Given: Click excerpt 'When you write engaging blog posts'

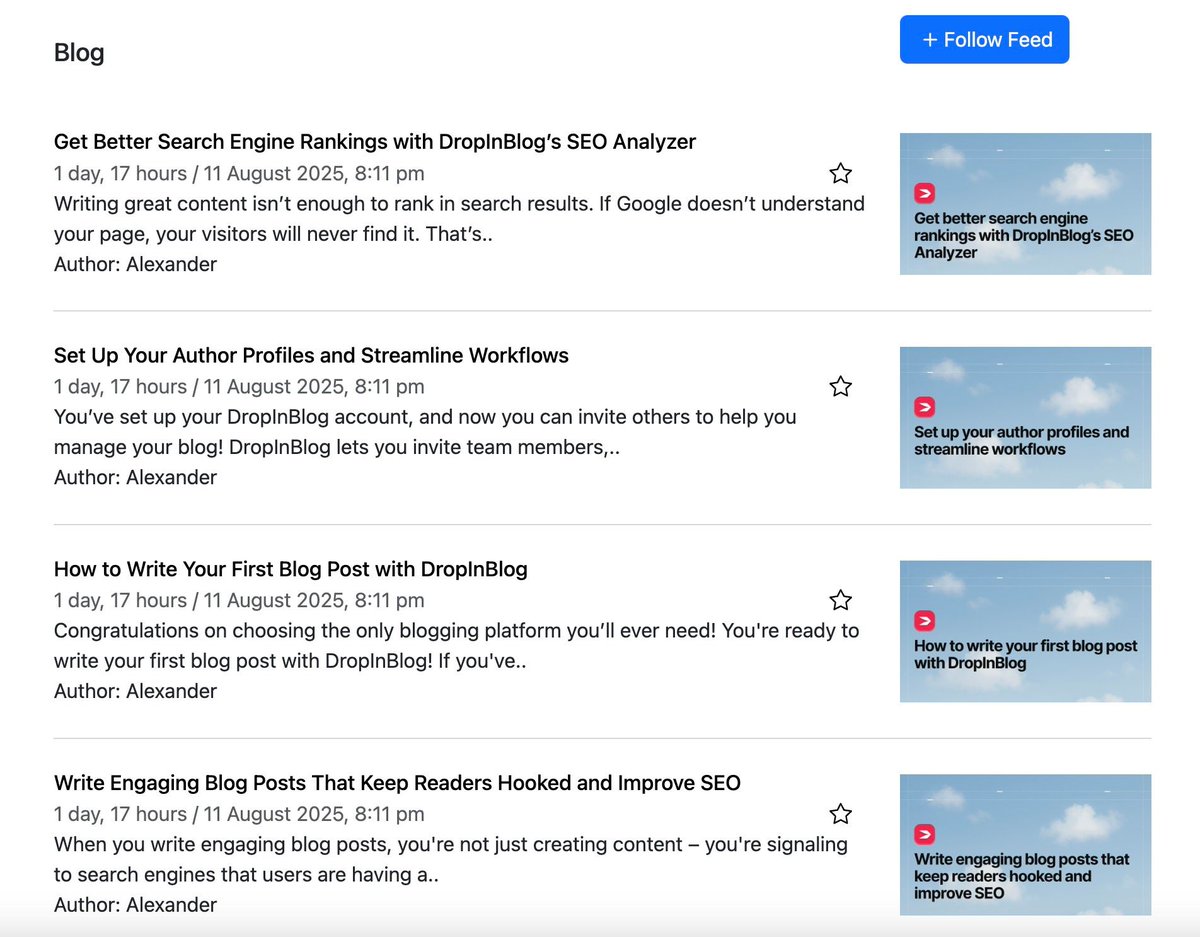Looking at the screenshot, I should 451,859.
